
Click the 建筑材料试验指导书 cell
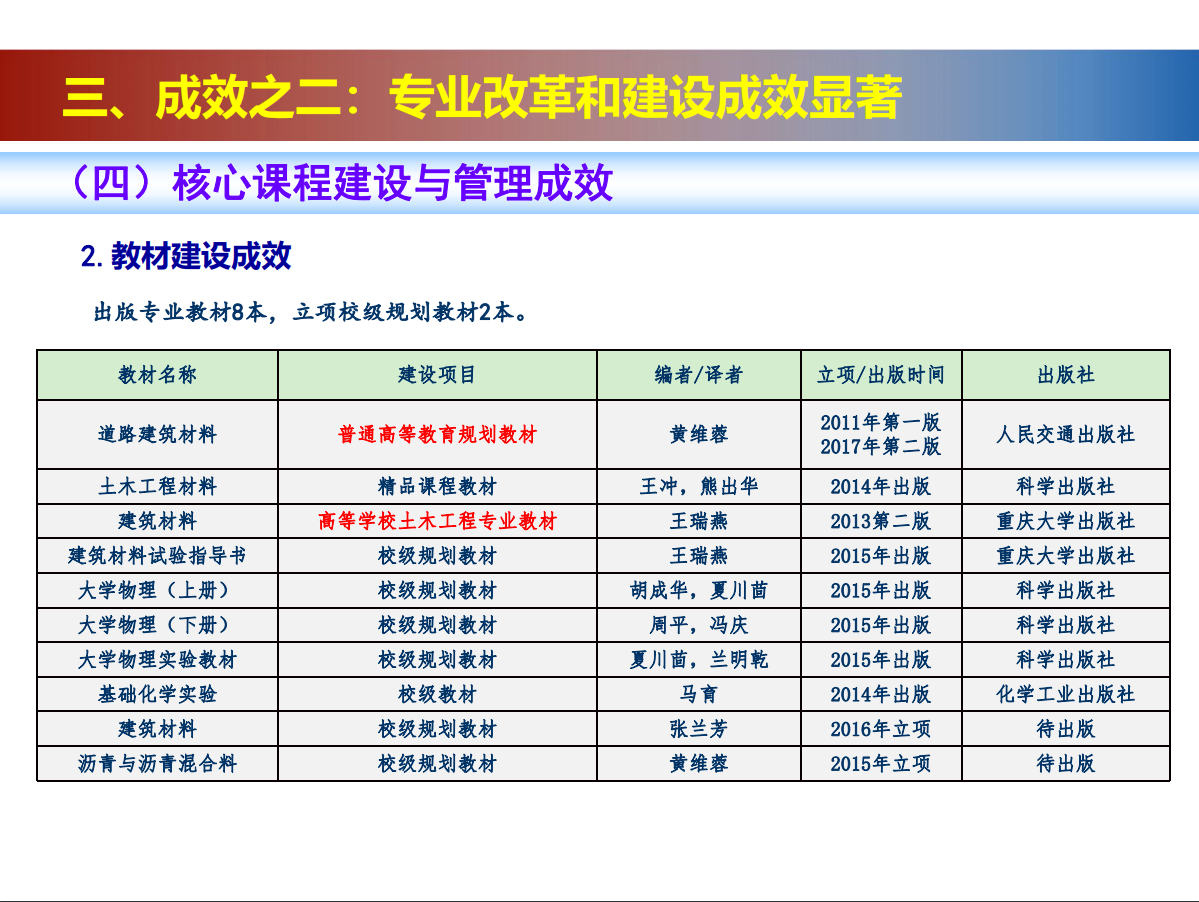157,556
